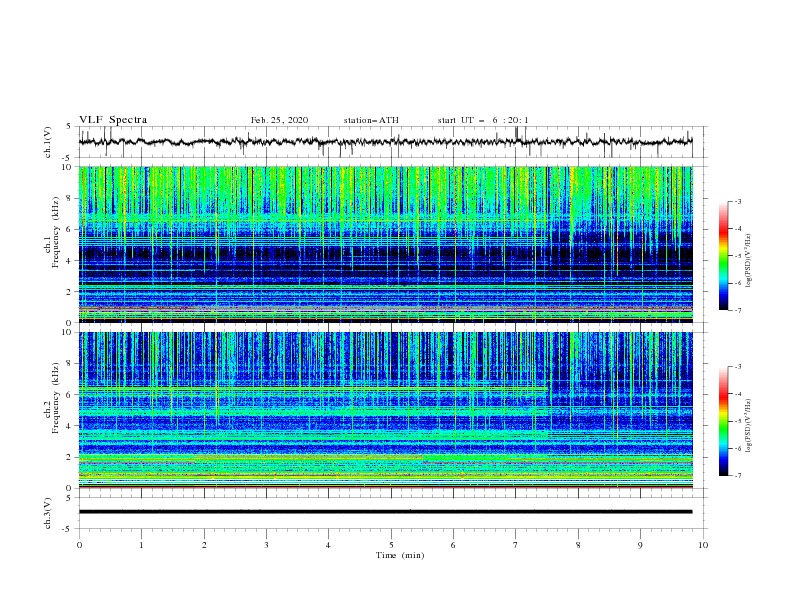The image size is (792, 612).
Task: Click the ch.3 flat voltage trace
Action: (x=385, y=512)
